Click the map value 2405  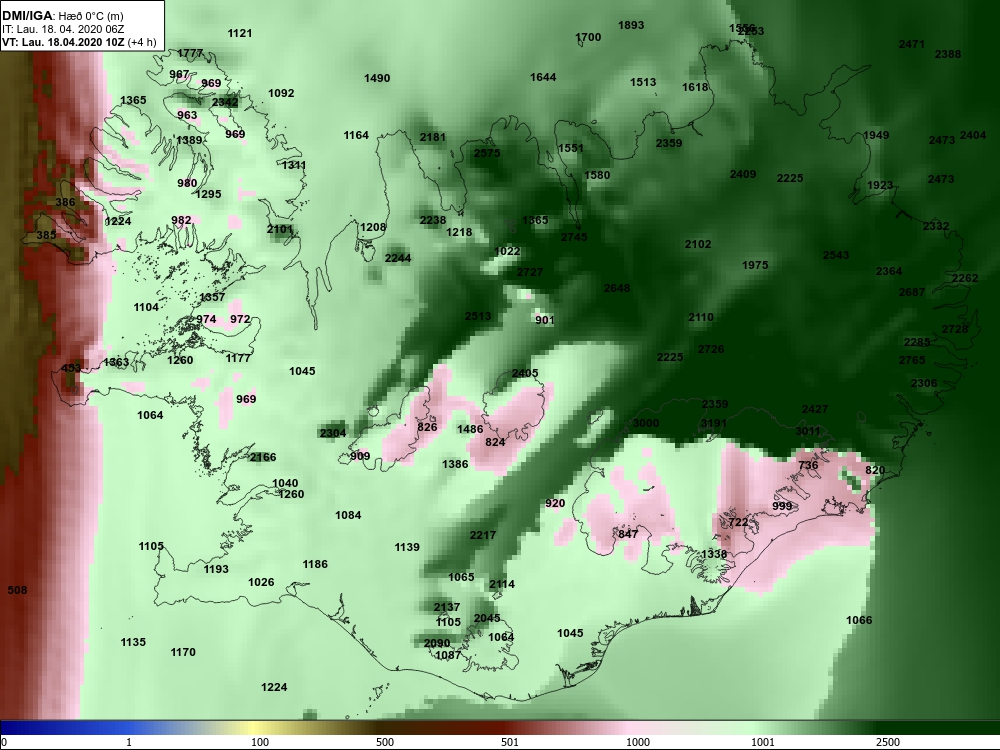click(525, 373)
